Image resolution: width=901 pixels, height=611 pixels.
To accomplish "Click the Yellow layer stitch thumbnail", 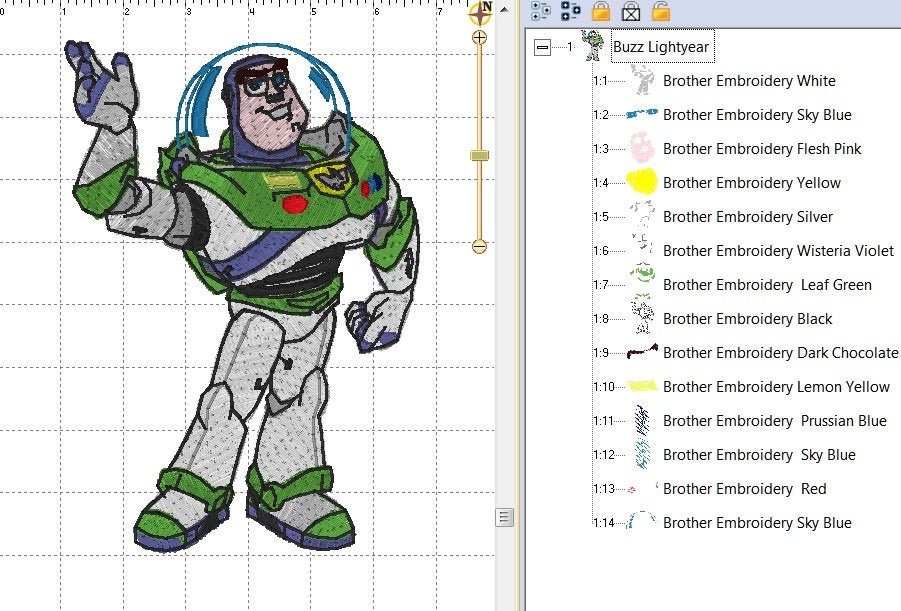I will coord(641,181).
